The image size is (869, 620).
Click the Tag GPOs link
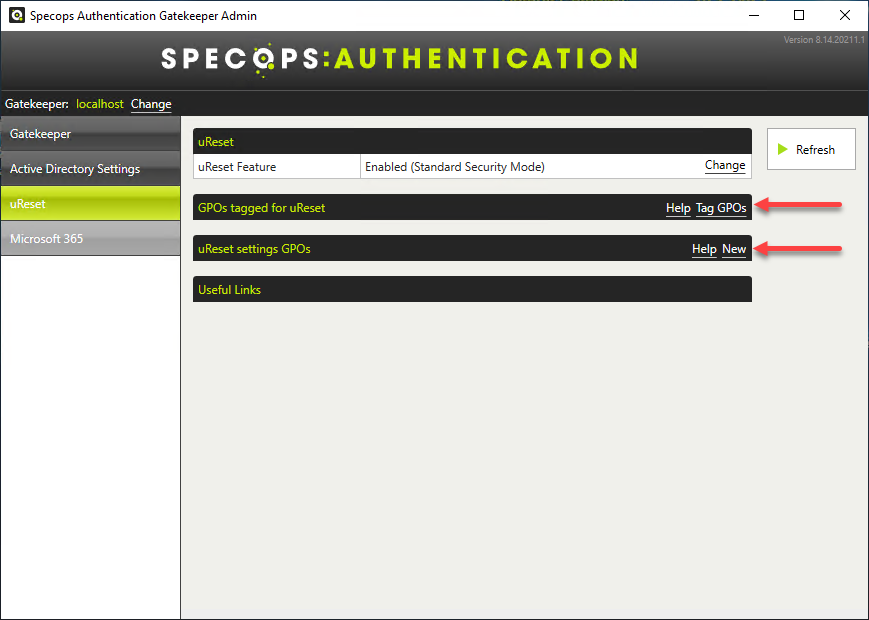(721, 208)
